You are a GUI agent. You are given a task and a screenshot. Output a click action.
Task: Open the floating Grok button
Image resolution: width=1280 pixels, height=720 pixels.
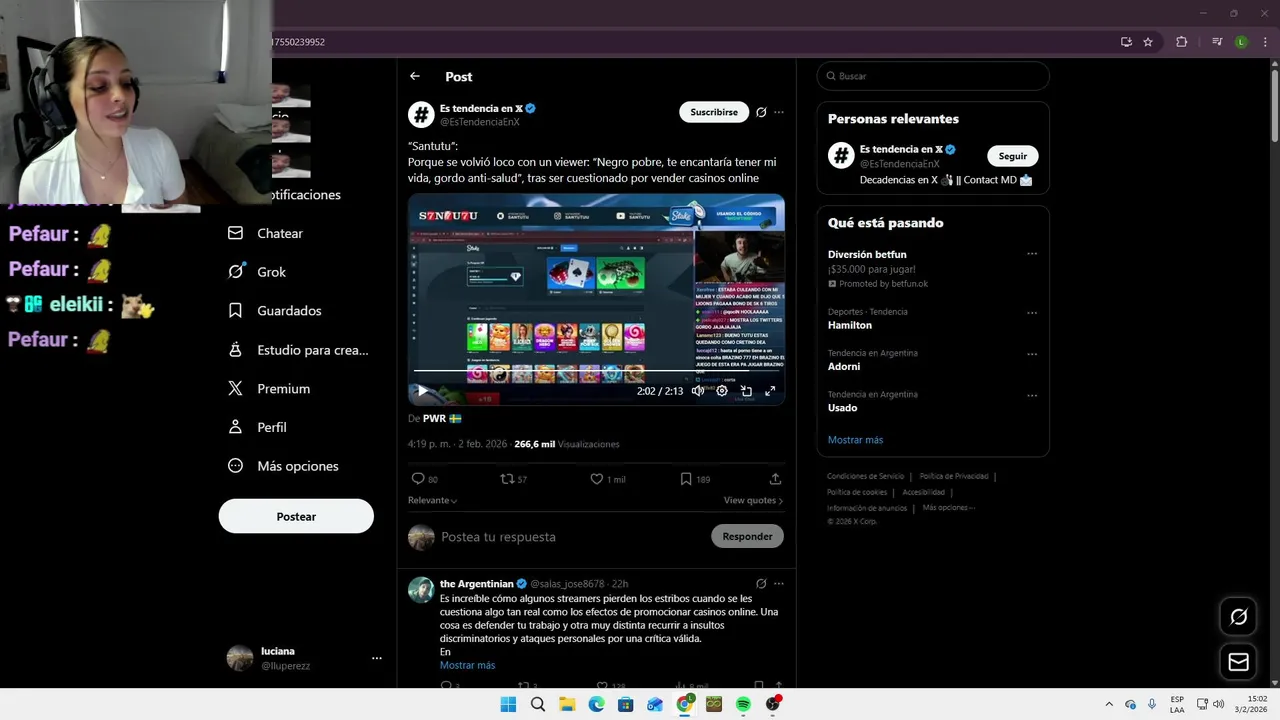tap(1238, 617)
